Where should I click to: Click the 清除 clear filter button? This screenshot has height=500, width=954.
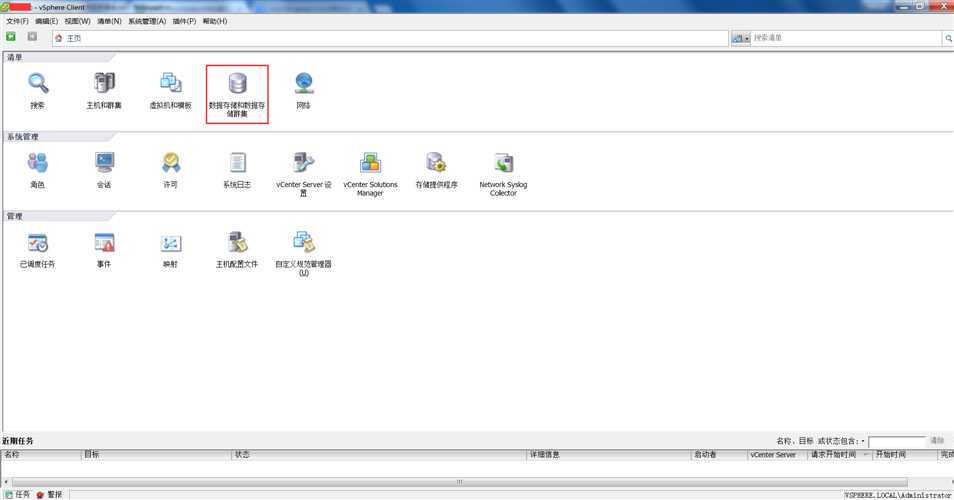pos(938,440)
